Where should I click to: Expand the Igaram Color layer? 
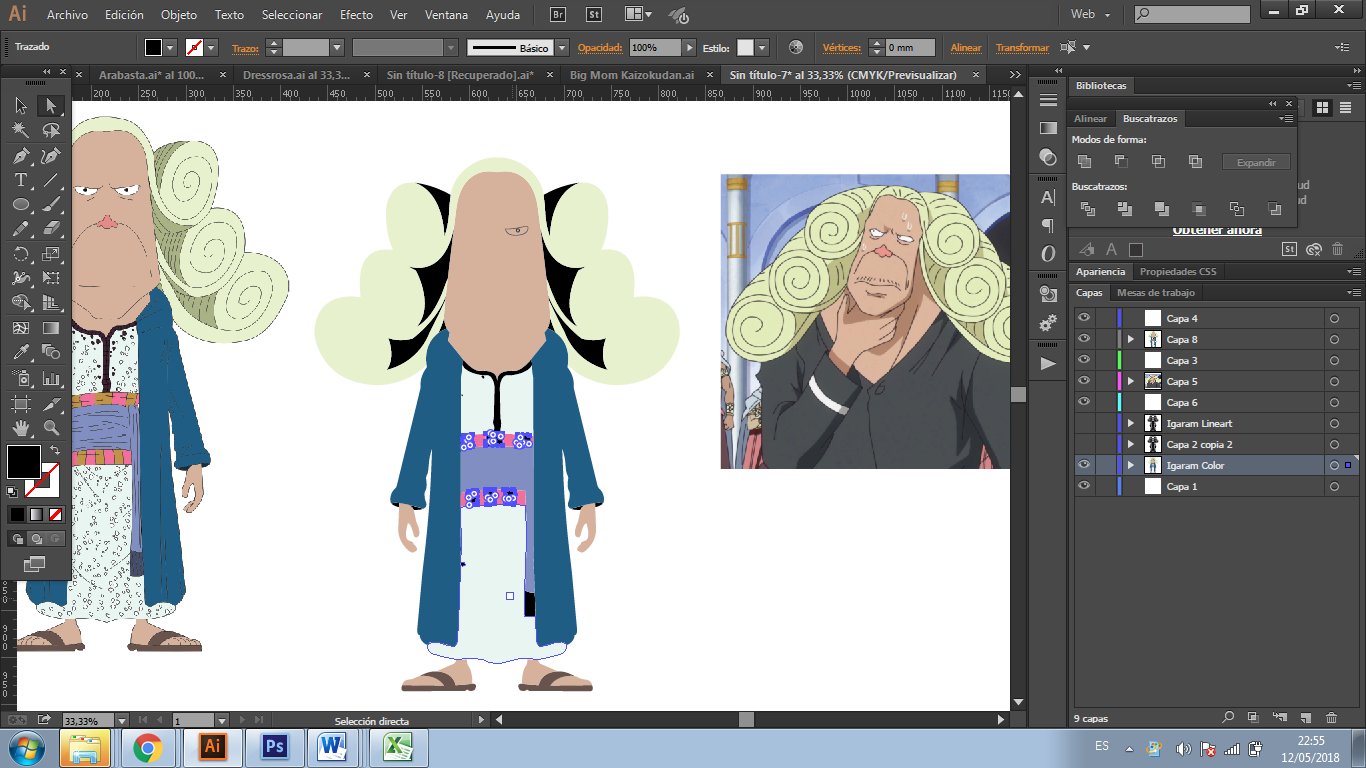1131,465
